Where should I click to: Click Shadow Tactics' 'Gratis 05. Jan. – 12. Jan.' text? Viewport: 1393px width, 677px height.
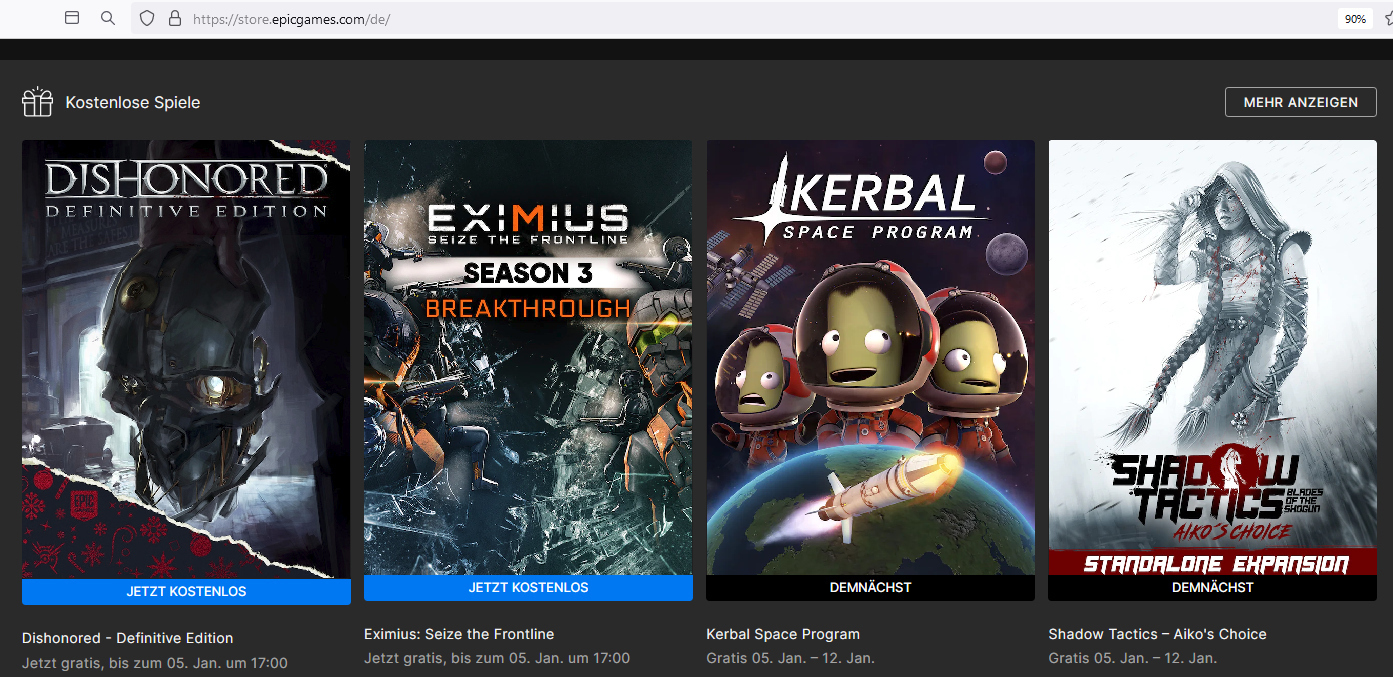(1132, 659)
